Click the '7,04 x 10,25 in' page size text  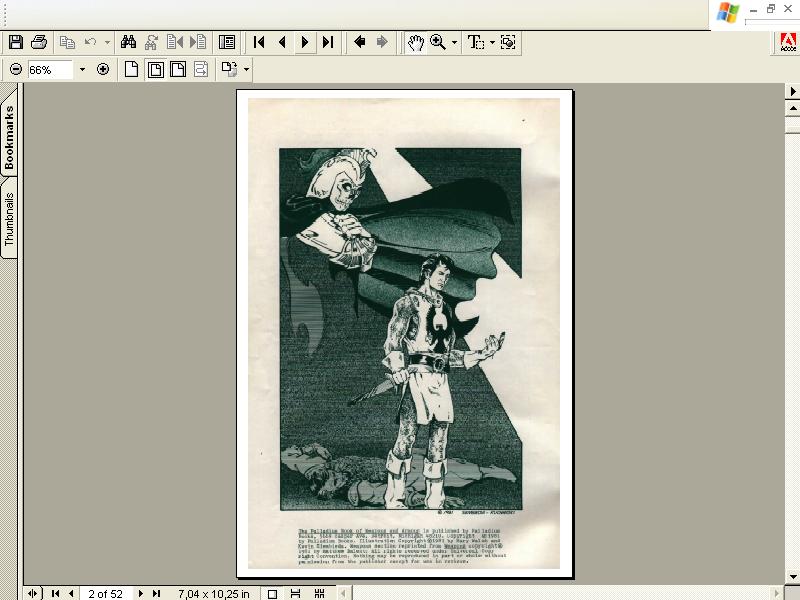[214, 594]
